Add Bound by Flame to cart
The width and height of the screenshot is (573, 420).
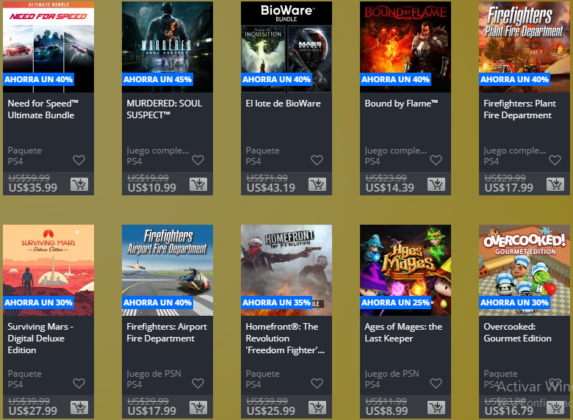pos(436,185)
